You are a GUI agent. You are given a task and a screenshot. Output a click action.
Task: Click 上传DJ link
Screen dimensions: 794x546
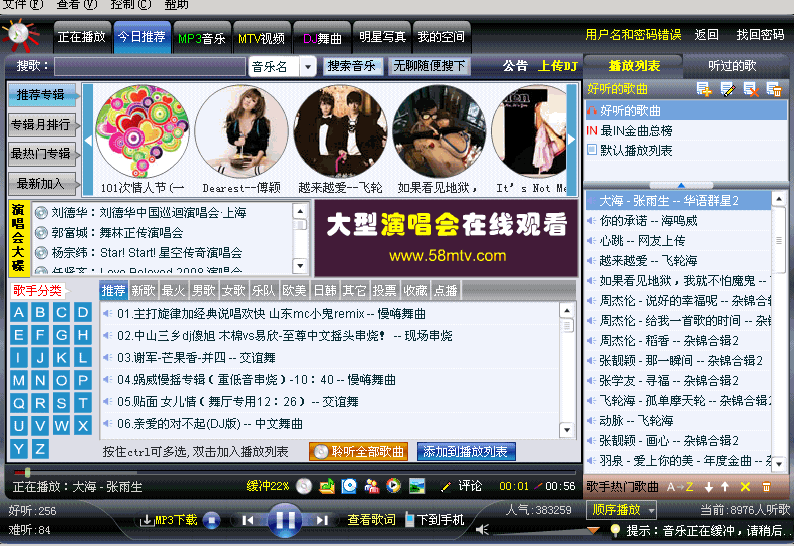558,66
